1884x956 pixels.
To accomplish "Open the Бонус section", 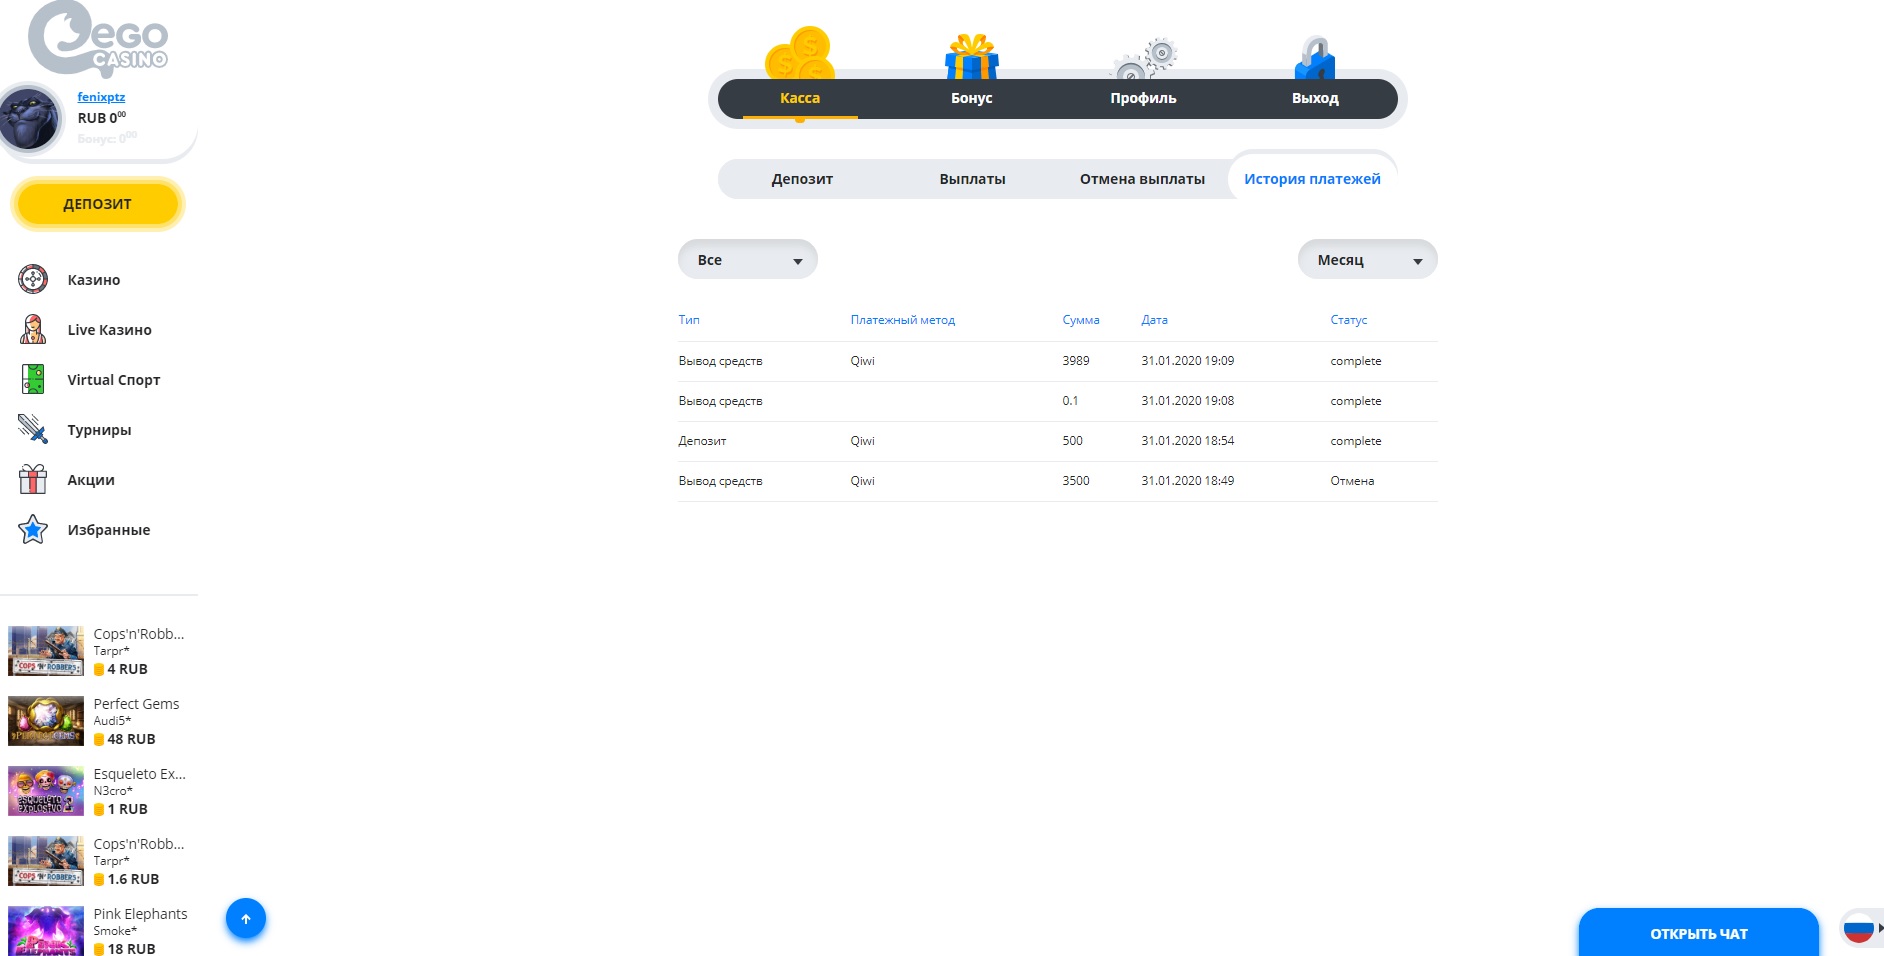I will click(971, 98).
